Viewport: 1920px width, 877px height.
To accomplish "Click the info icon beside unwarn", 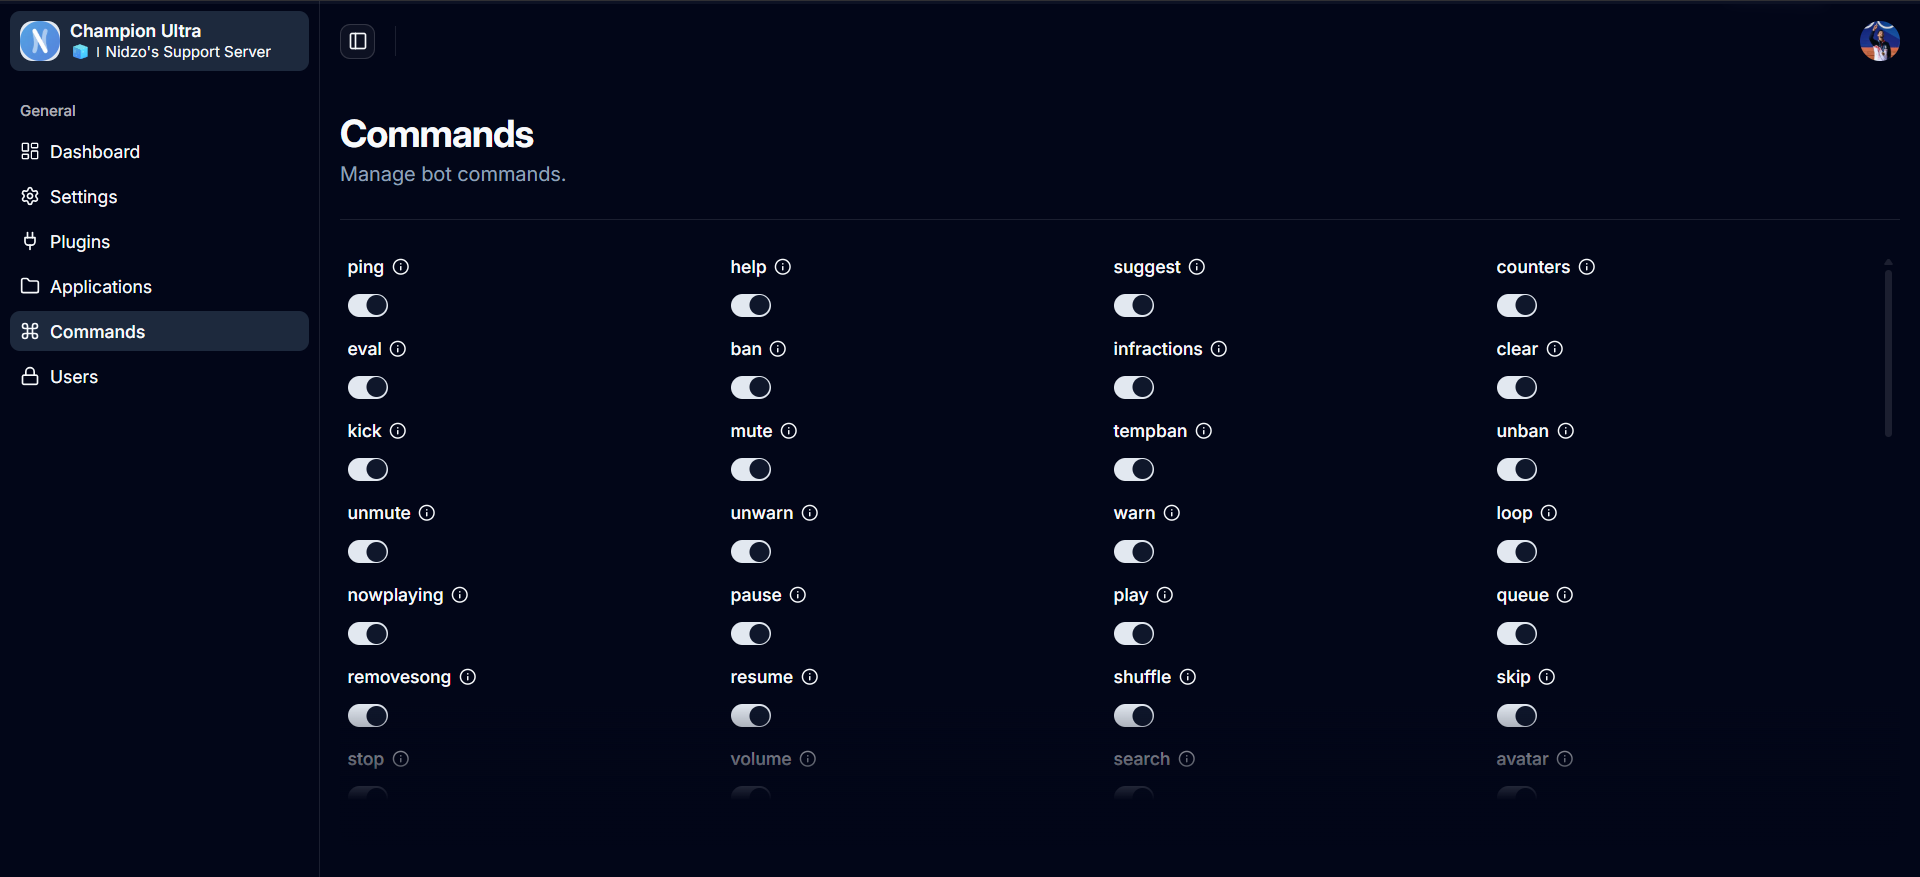I will pyautogui.click(x=810, y=513).
